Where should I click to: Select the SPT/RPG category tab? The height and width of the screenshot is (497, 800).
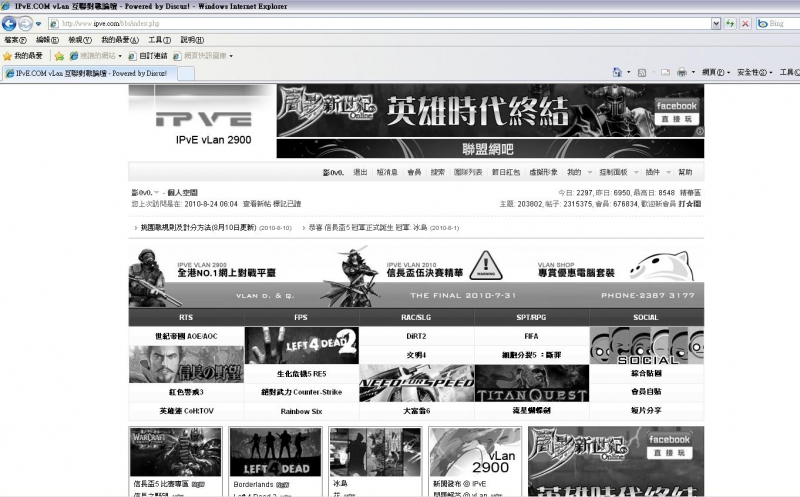(531, 317)
